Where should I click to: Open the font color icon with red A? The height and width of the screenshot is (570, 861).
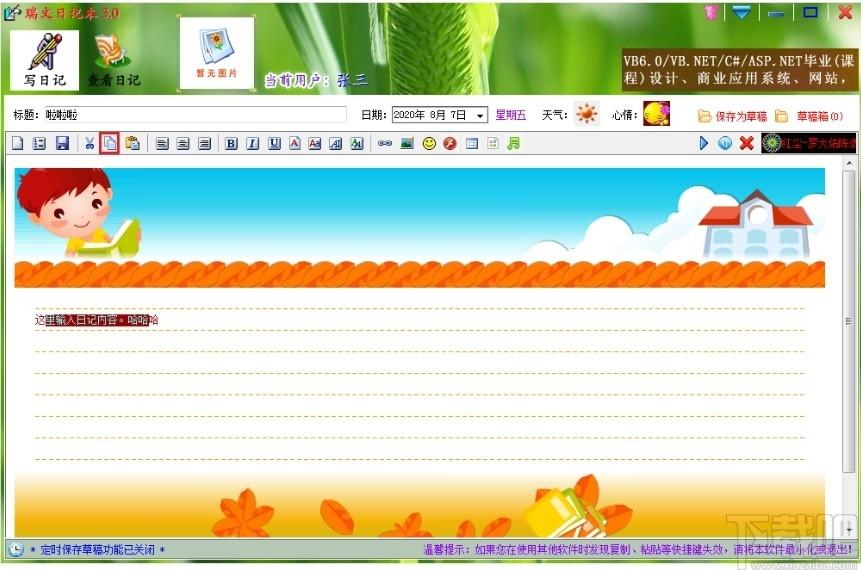[295, 143]
